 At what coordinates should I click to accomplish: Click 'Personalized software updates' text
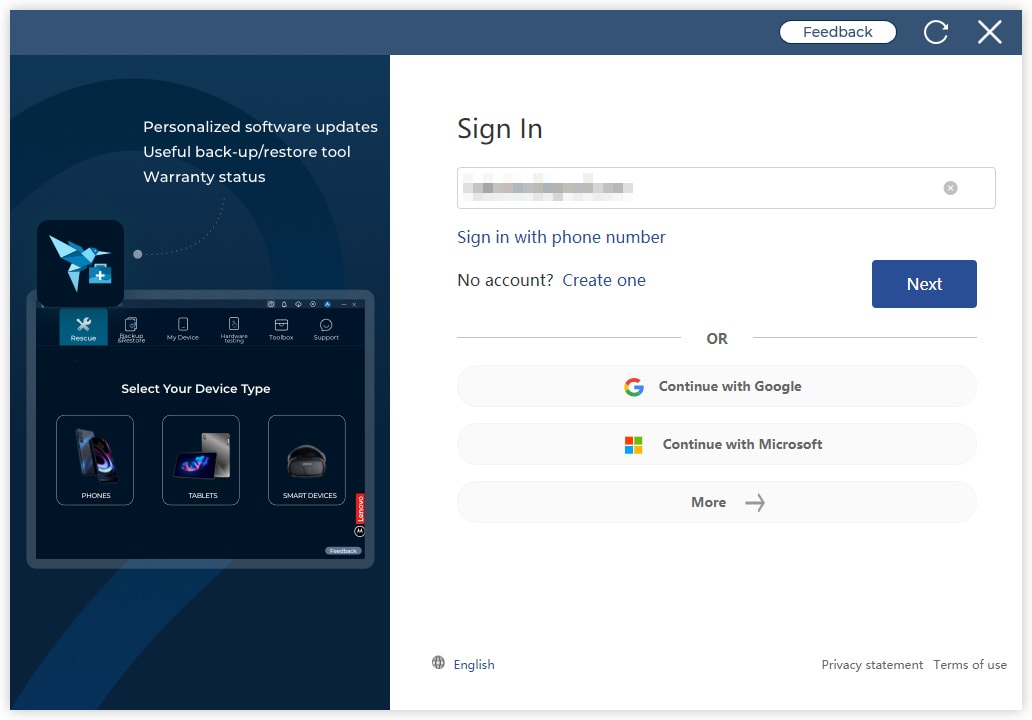pos(260,126)
